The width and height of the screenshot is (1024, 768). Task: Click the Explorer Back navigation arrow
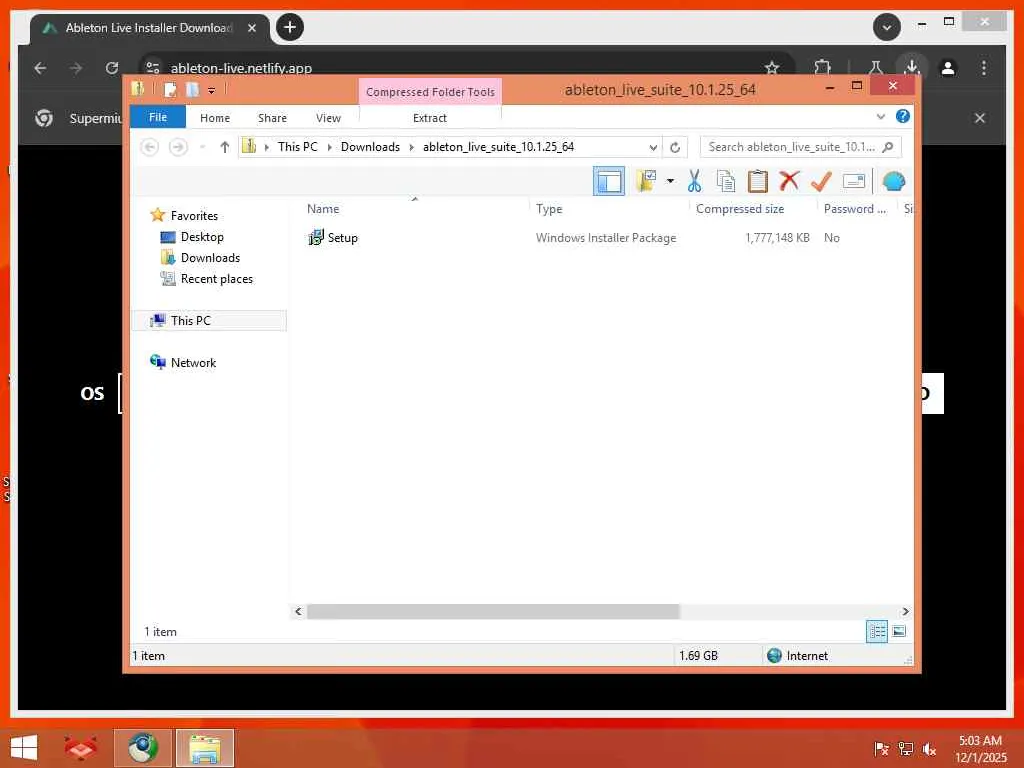[x=150, y=147]
